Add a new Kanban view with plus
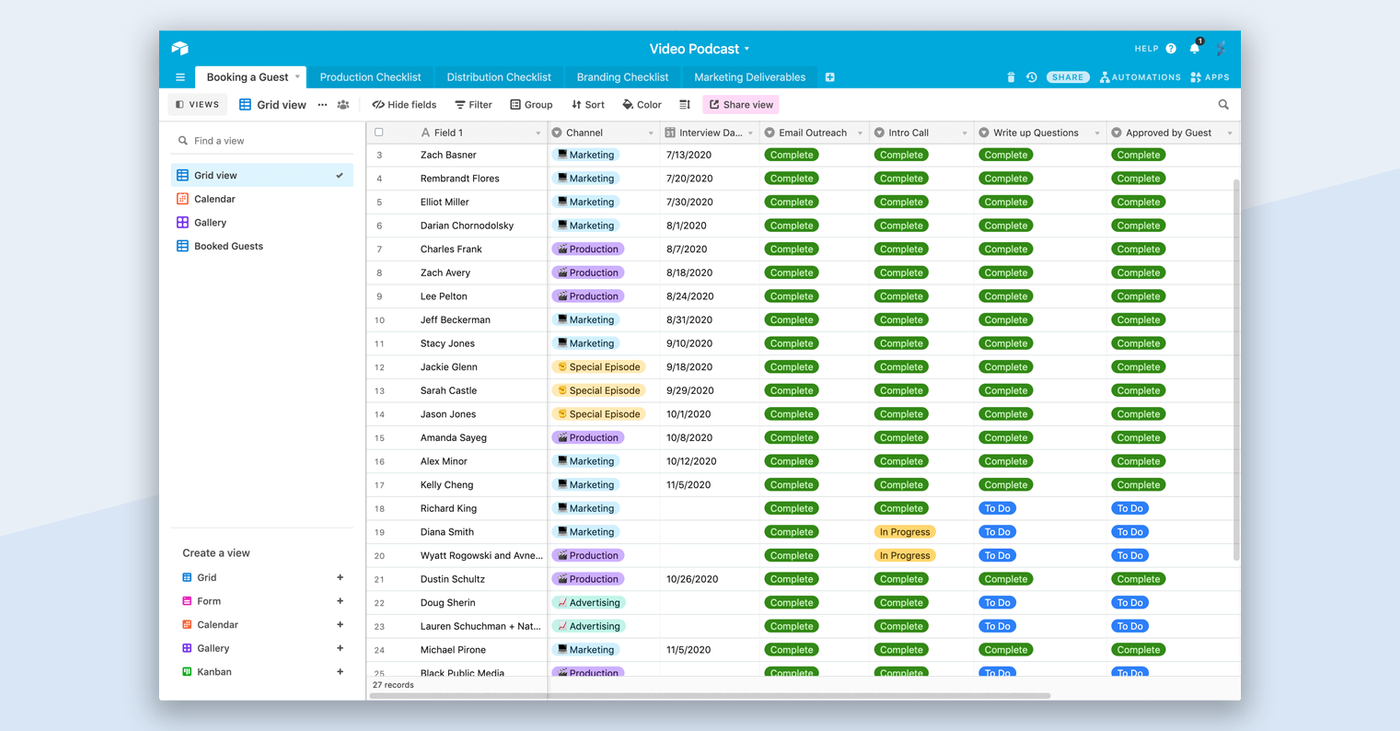This screenshot has width=1400, height=731. (x=340, y=672)
